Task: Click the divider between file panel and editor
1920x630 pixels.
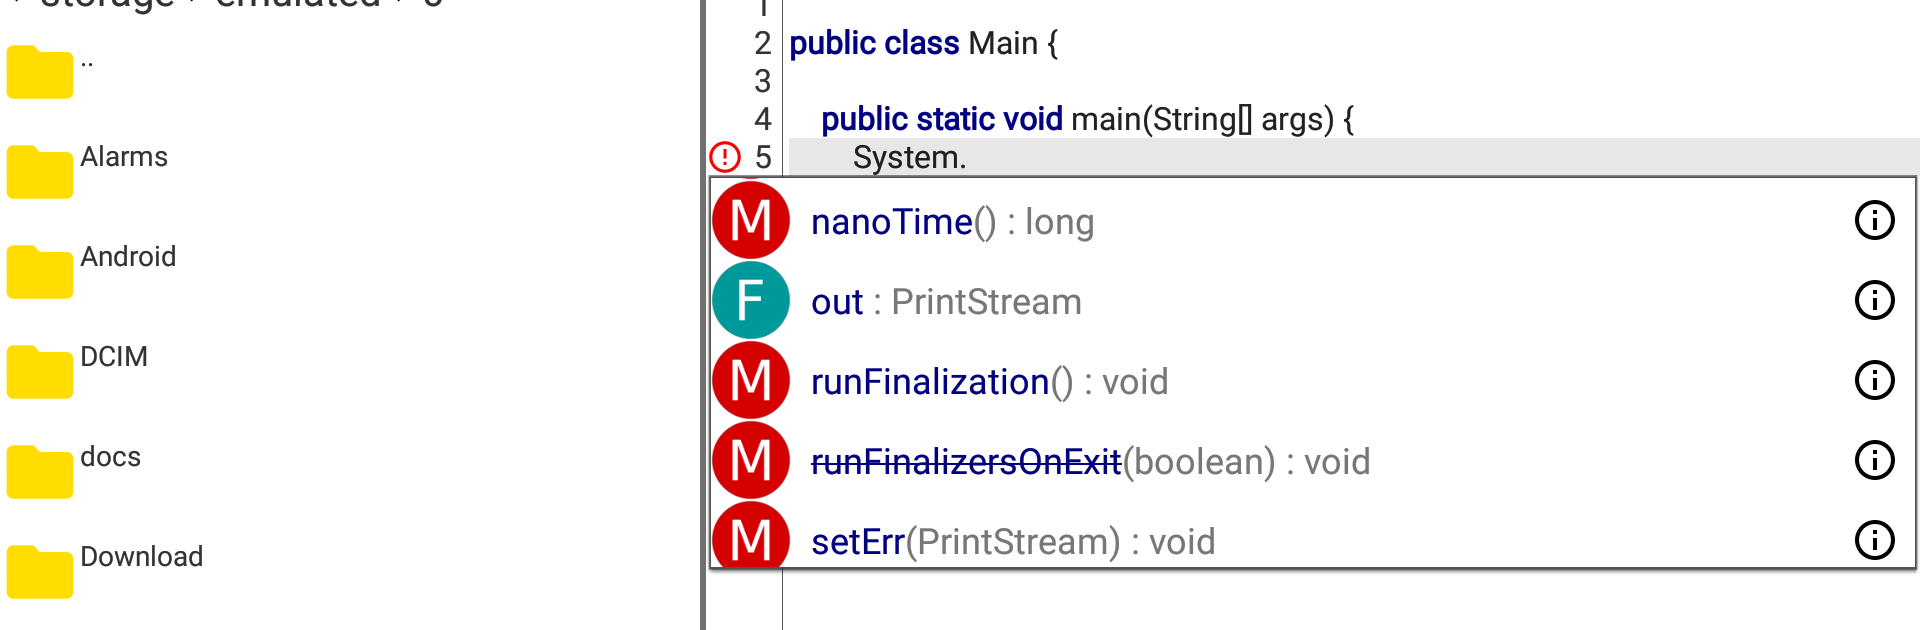Action: coord(703,315)
